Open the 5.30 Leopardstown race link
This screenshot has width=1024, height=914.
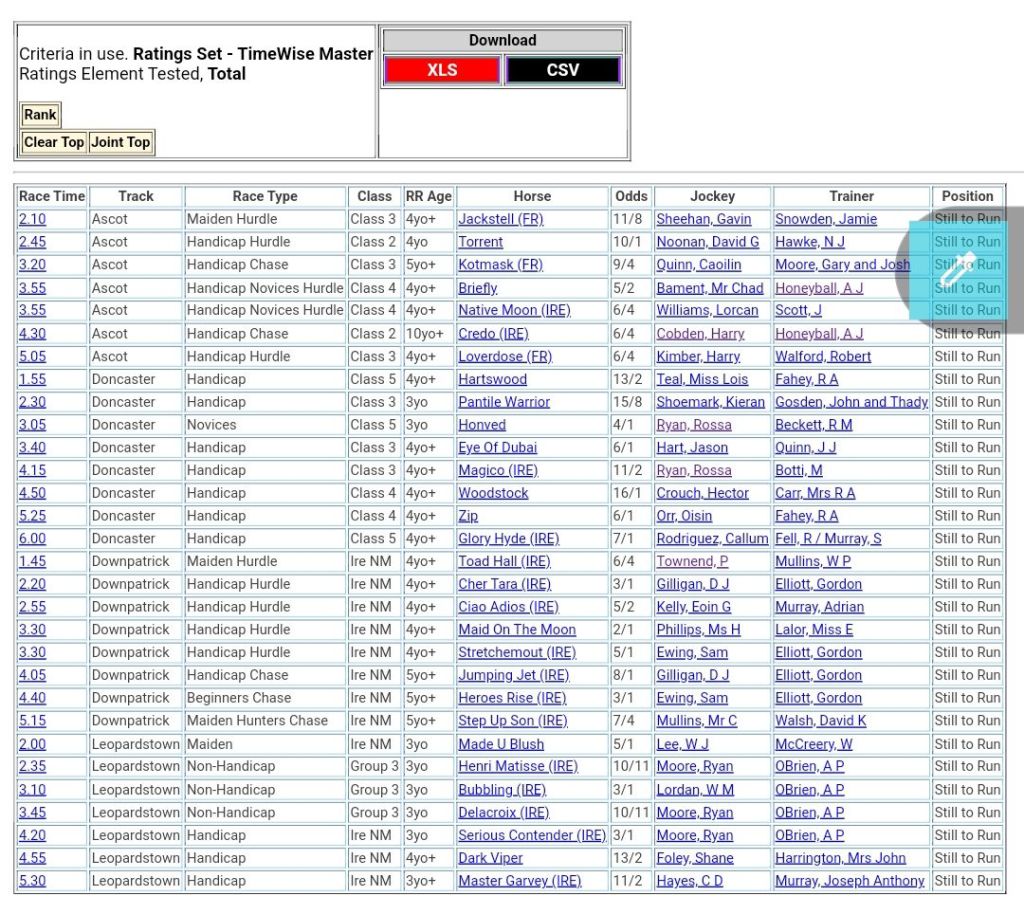[32, 881]
